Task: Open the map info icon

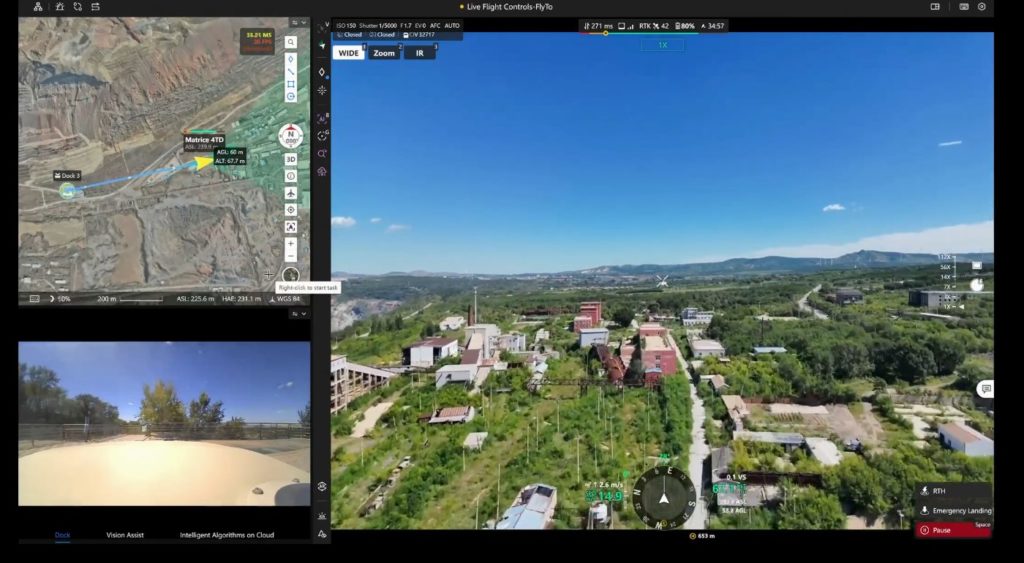Action: coord(291,176)
